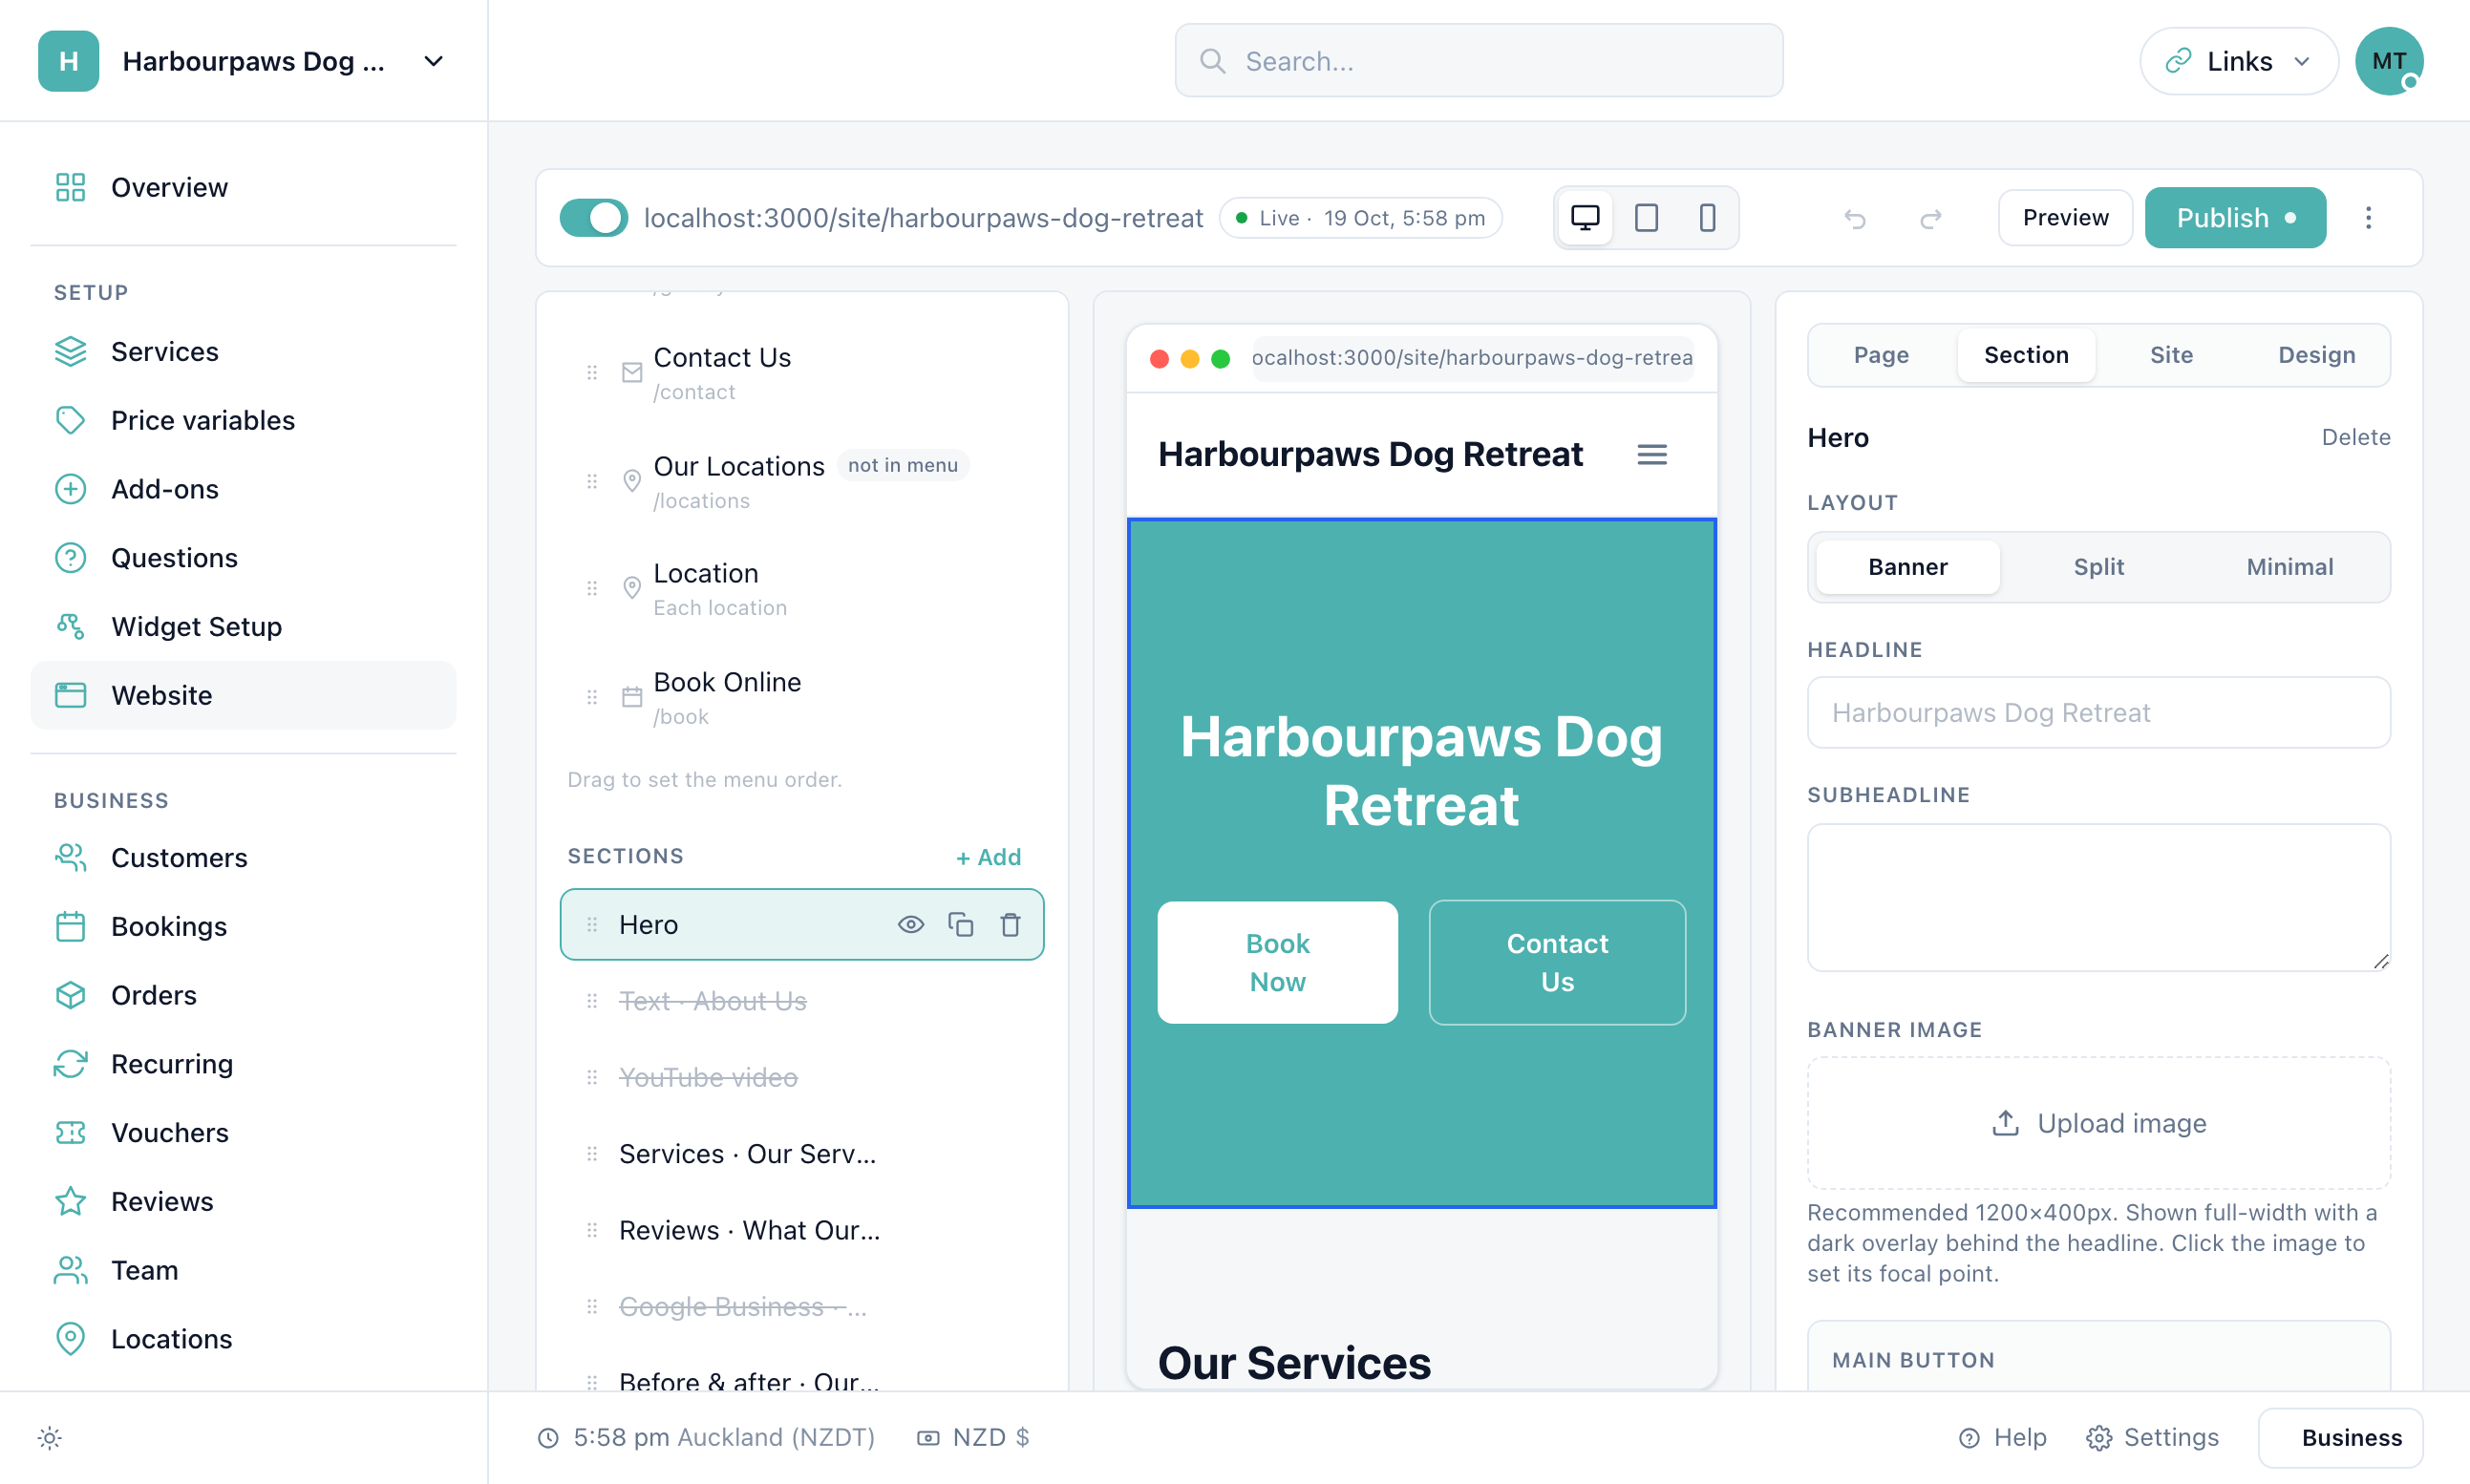Go to Widget Setup

244,626
